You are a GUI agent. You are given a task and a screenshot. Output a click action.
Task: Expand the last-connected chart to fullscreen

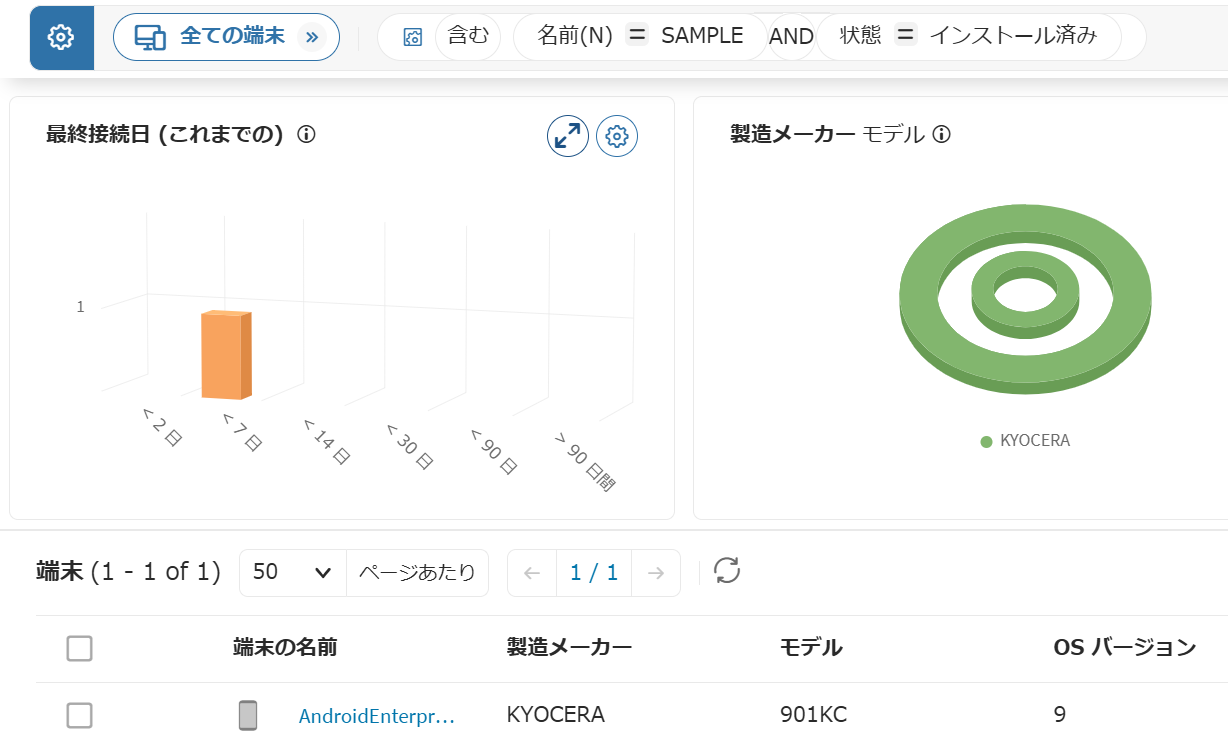[x=568, y=136]
